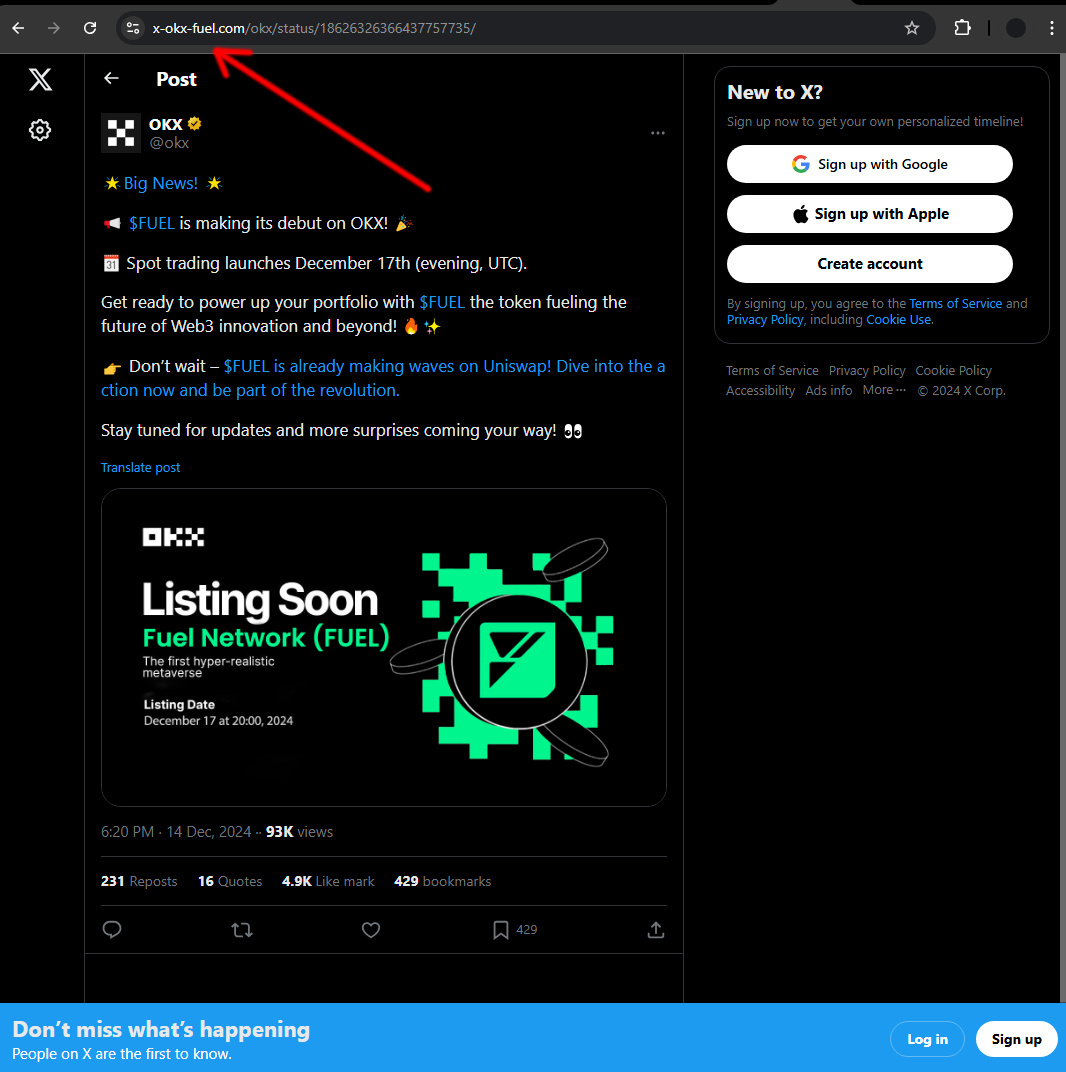Click the 6:20 PM 14 Dec 2024 timestamp
The height and width of the screenshot is (1072, 1066).
click(x=176, y=831)
